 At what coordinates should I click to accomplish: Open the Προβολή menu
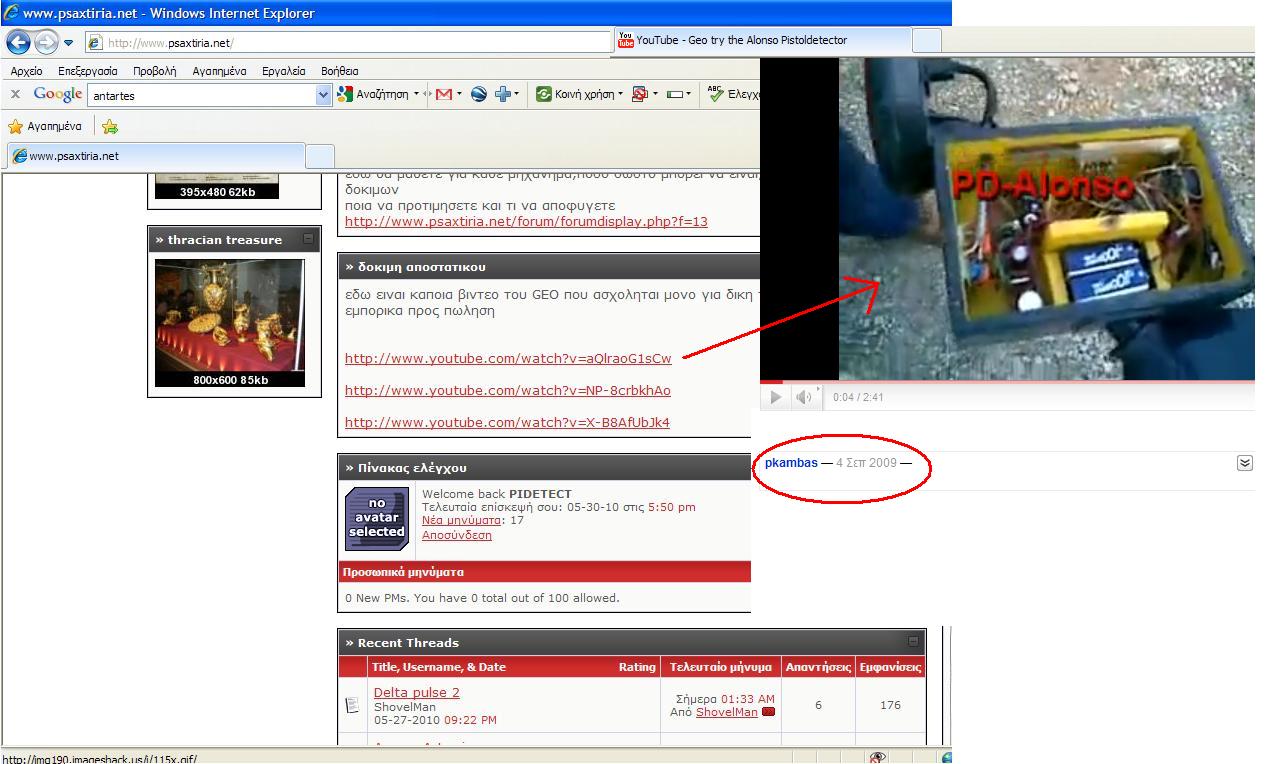point(155,71)
